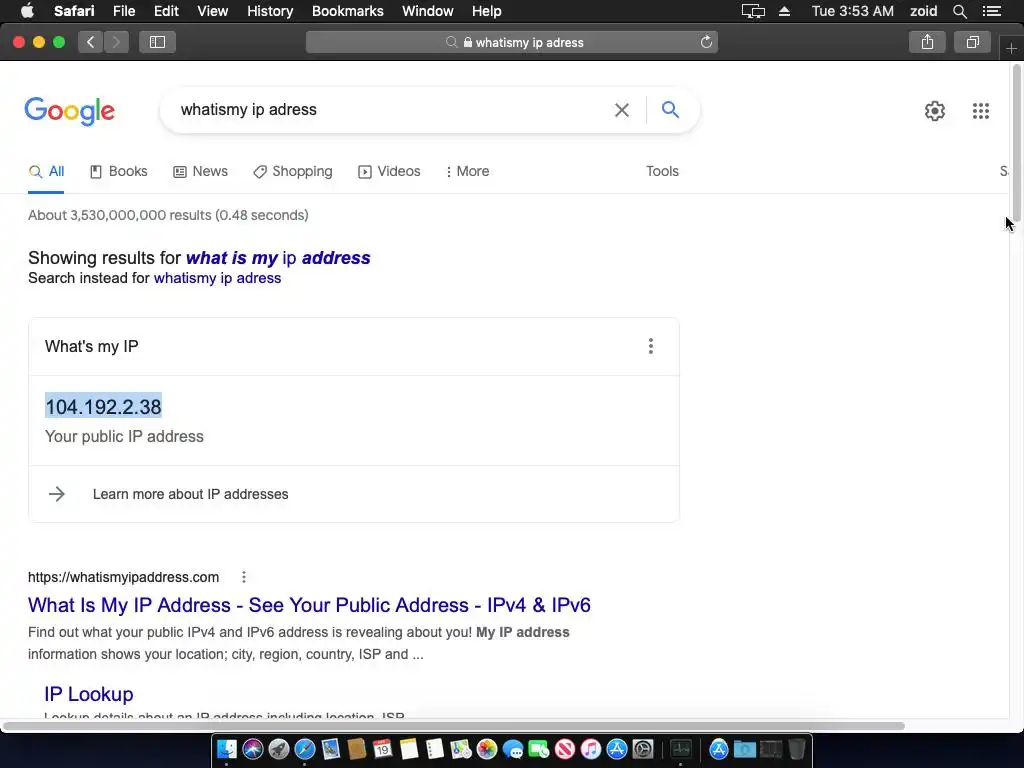Open the View menu
The image size is (1024, 768).
tap(212, 11)
